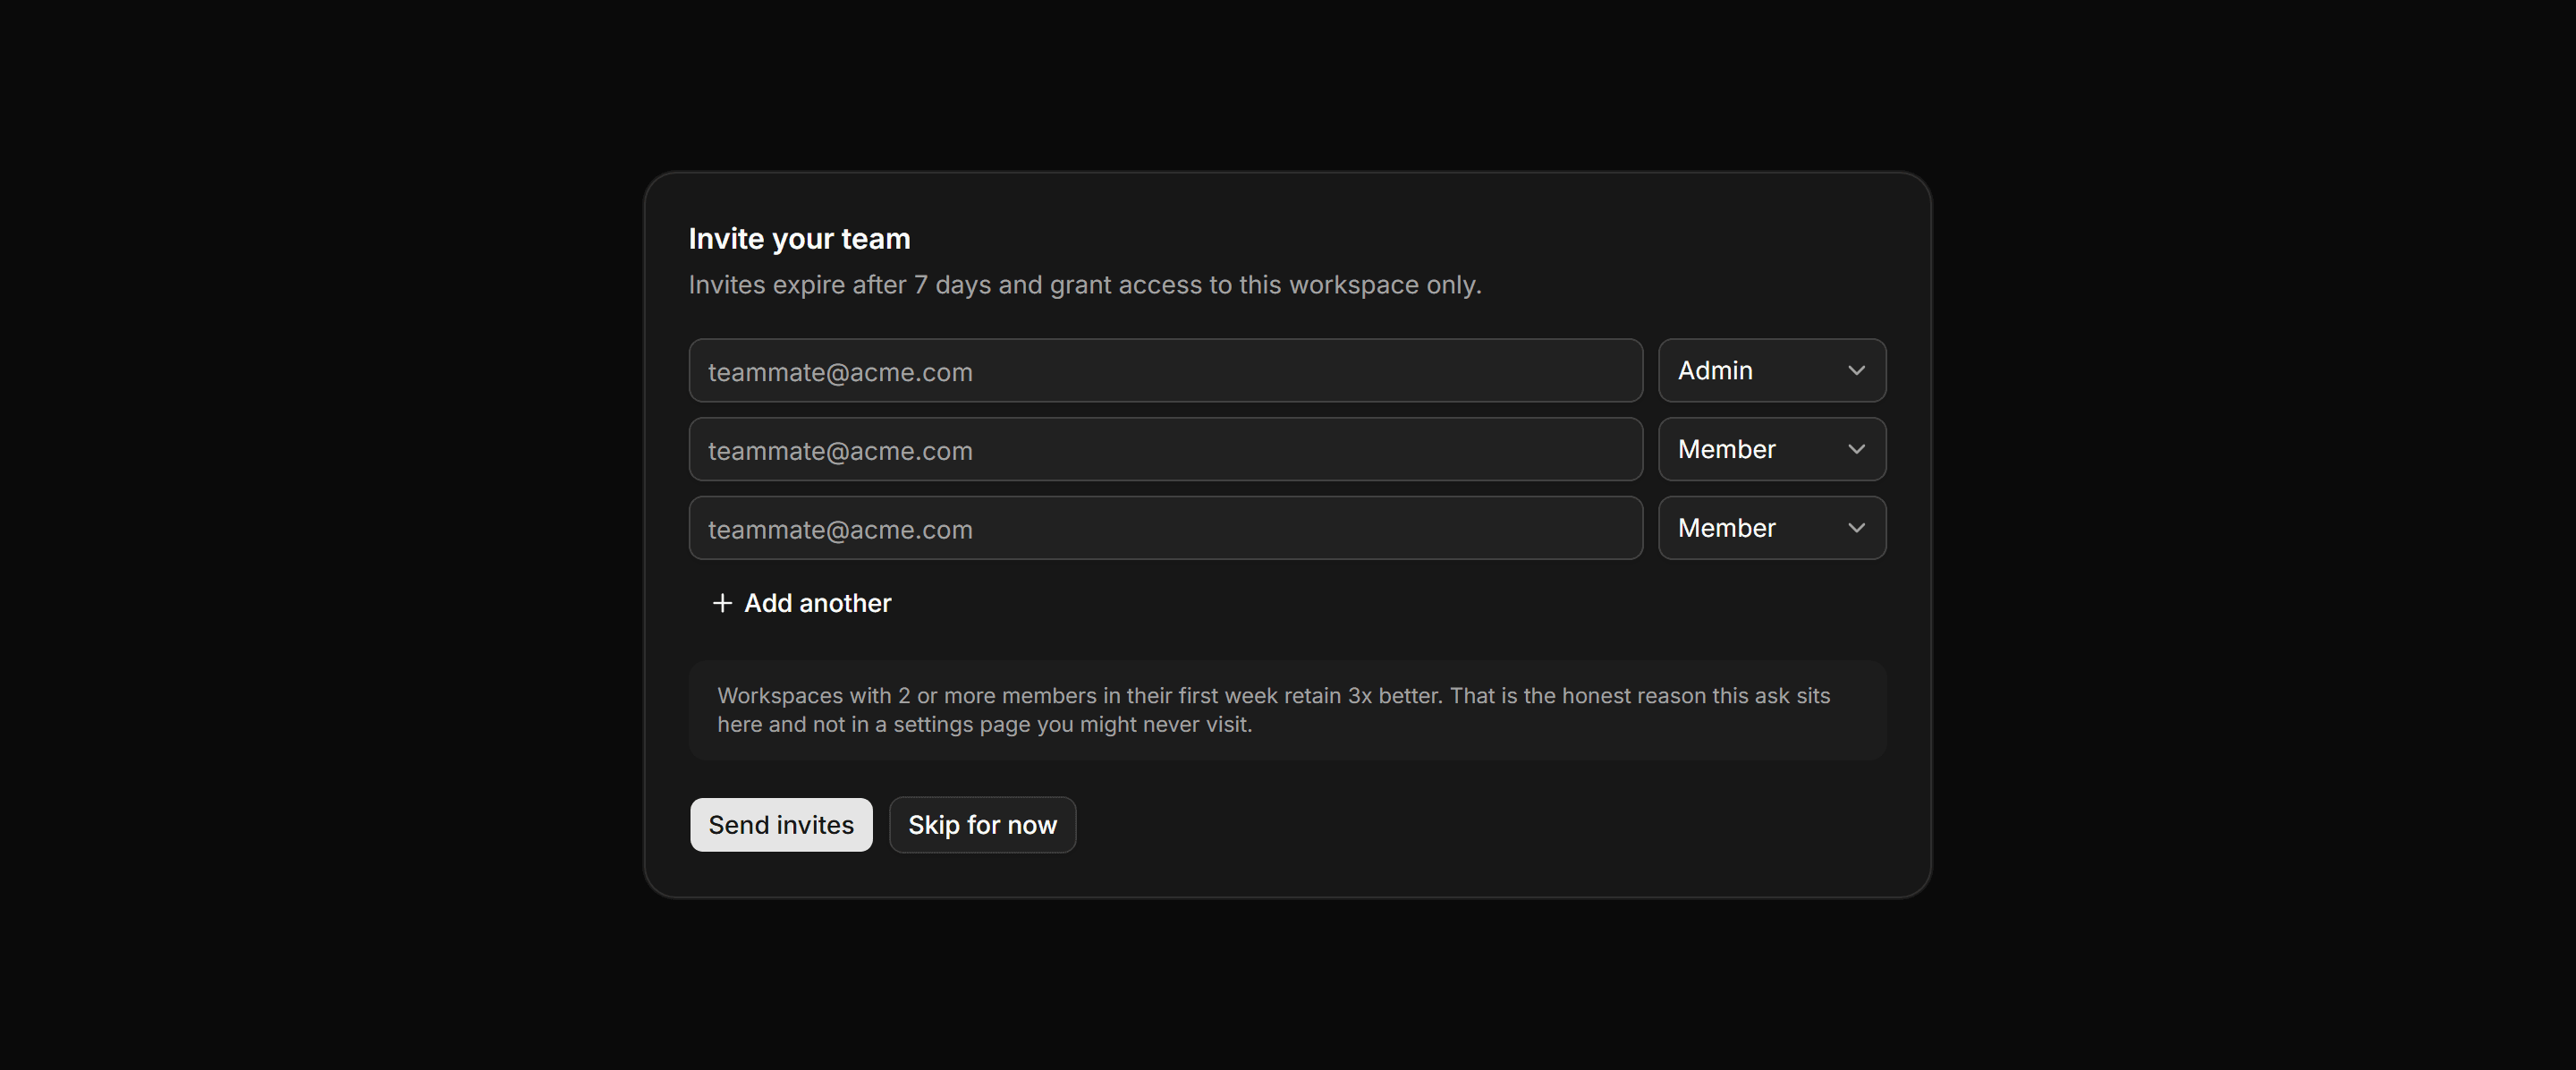Open the Admin role dropdown
The height and width of the screenshot is (1070, 2576).
coord(1772,371)
